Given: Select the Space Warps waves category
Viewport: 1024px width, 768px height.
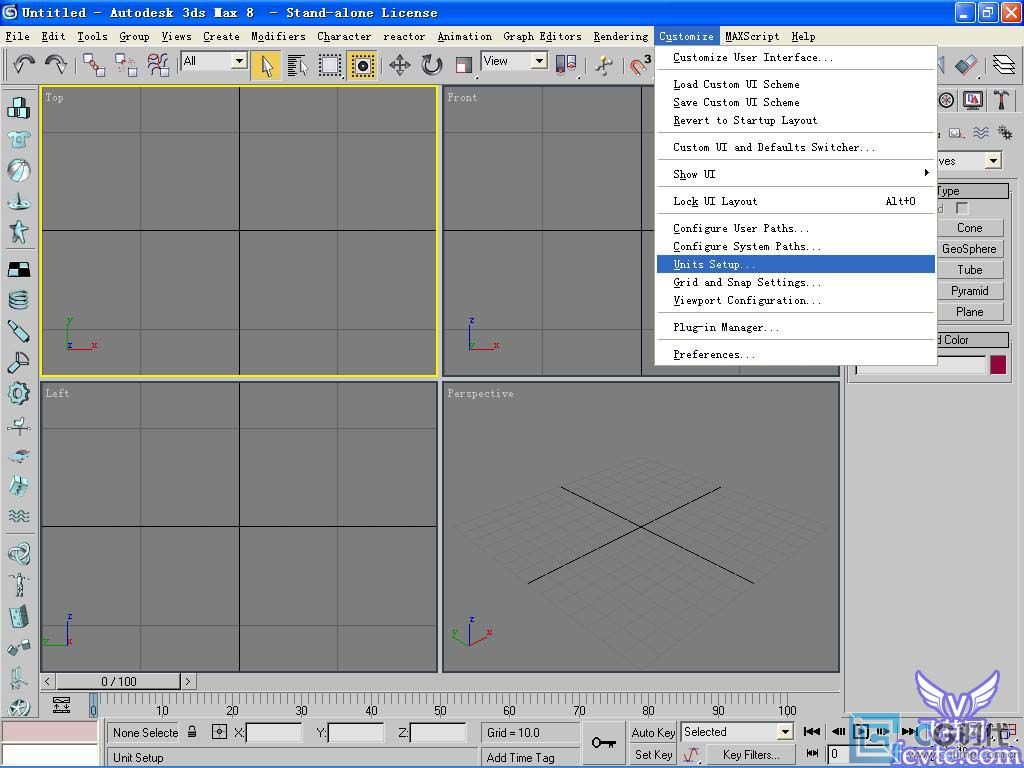Looking at the screenshot, I should tap(980, 133).
